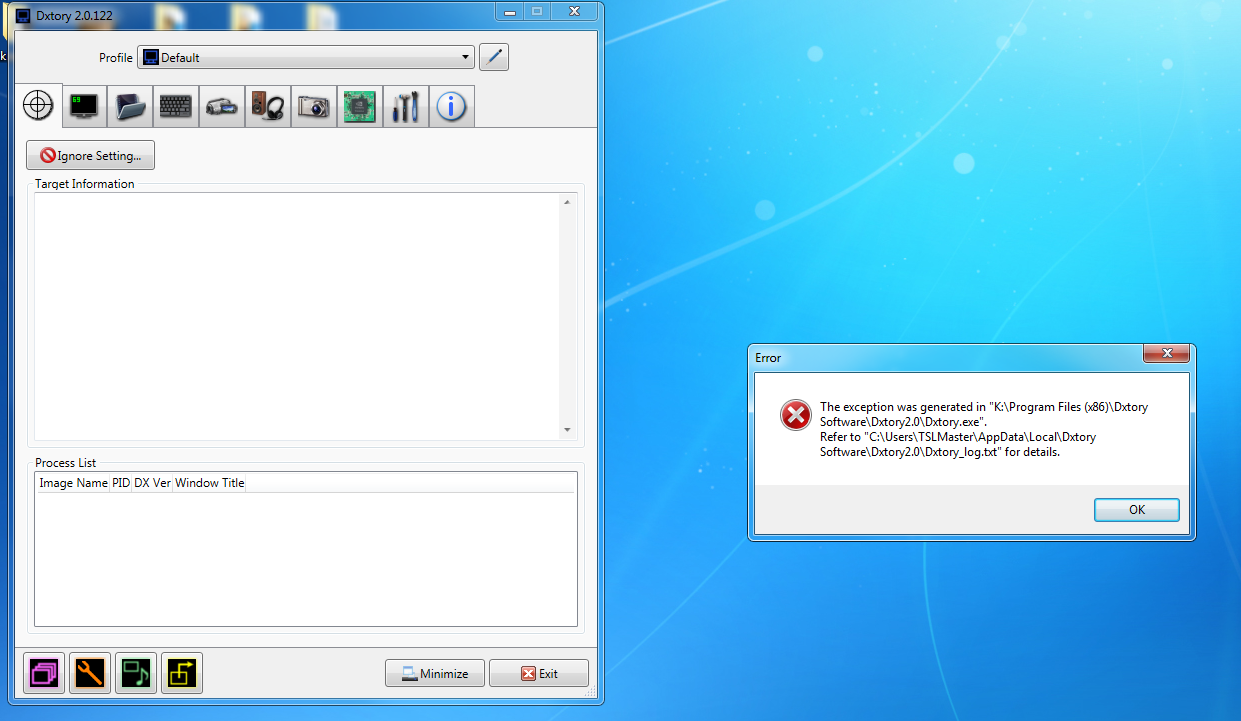1241x721 pixels.
Task: Click the Window Title column header
Action: coord(210,483)
